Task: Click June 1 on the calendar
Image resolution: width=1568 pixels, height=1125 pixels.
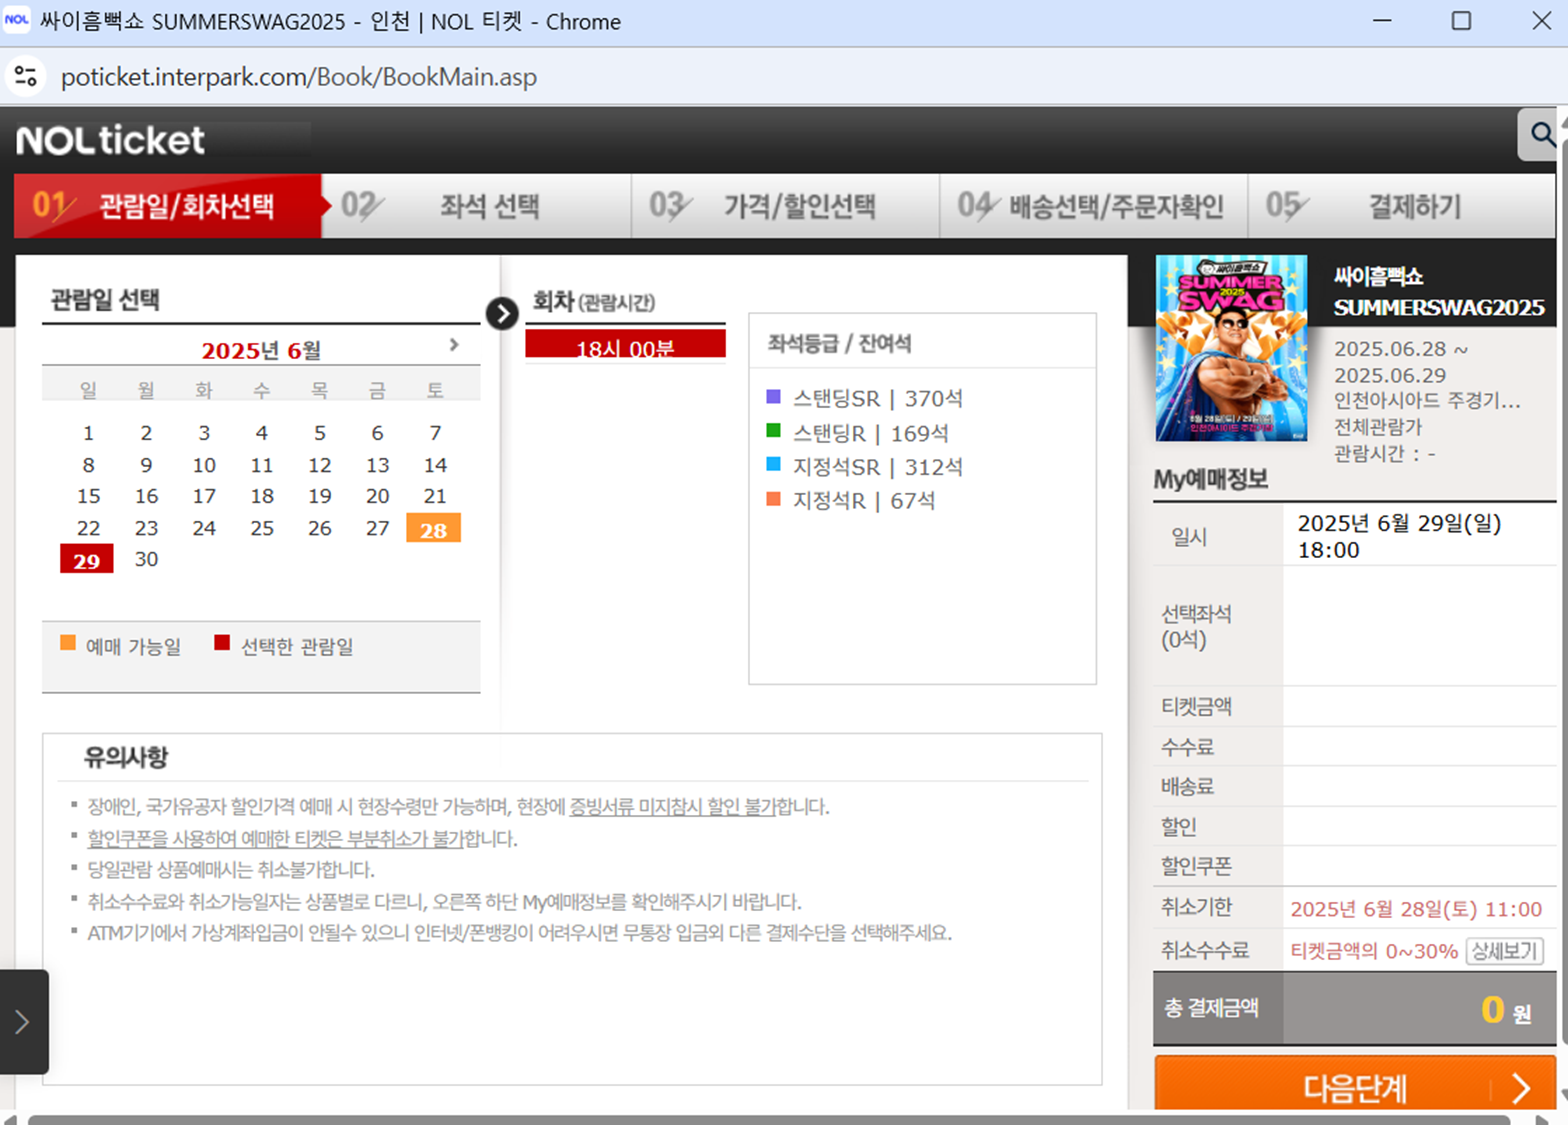Action: click(x=88, y=433)
